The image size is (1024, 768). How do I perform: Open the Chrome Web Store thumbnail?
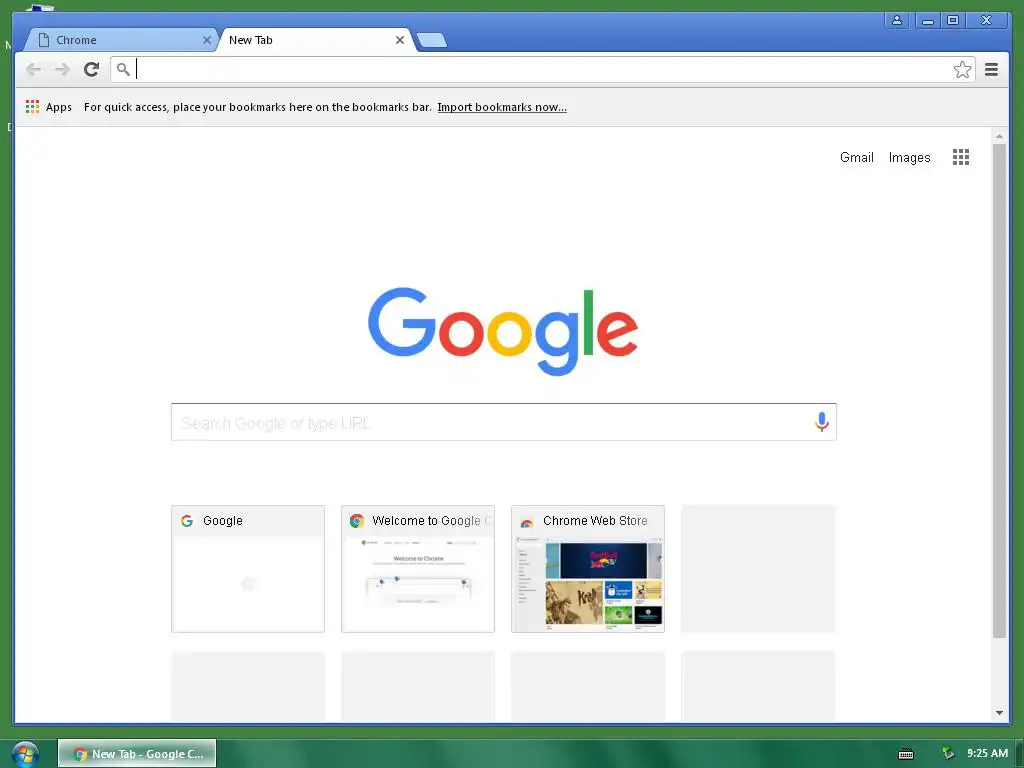point(588,569)
